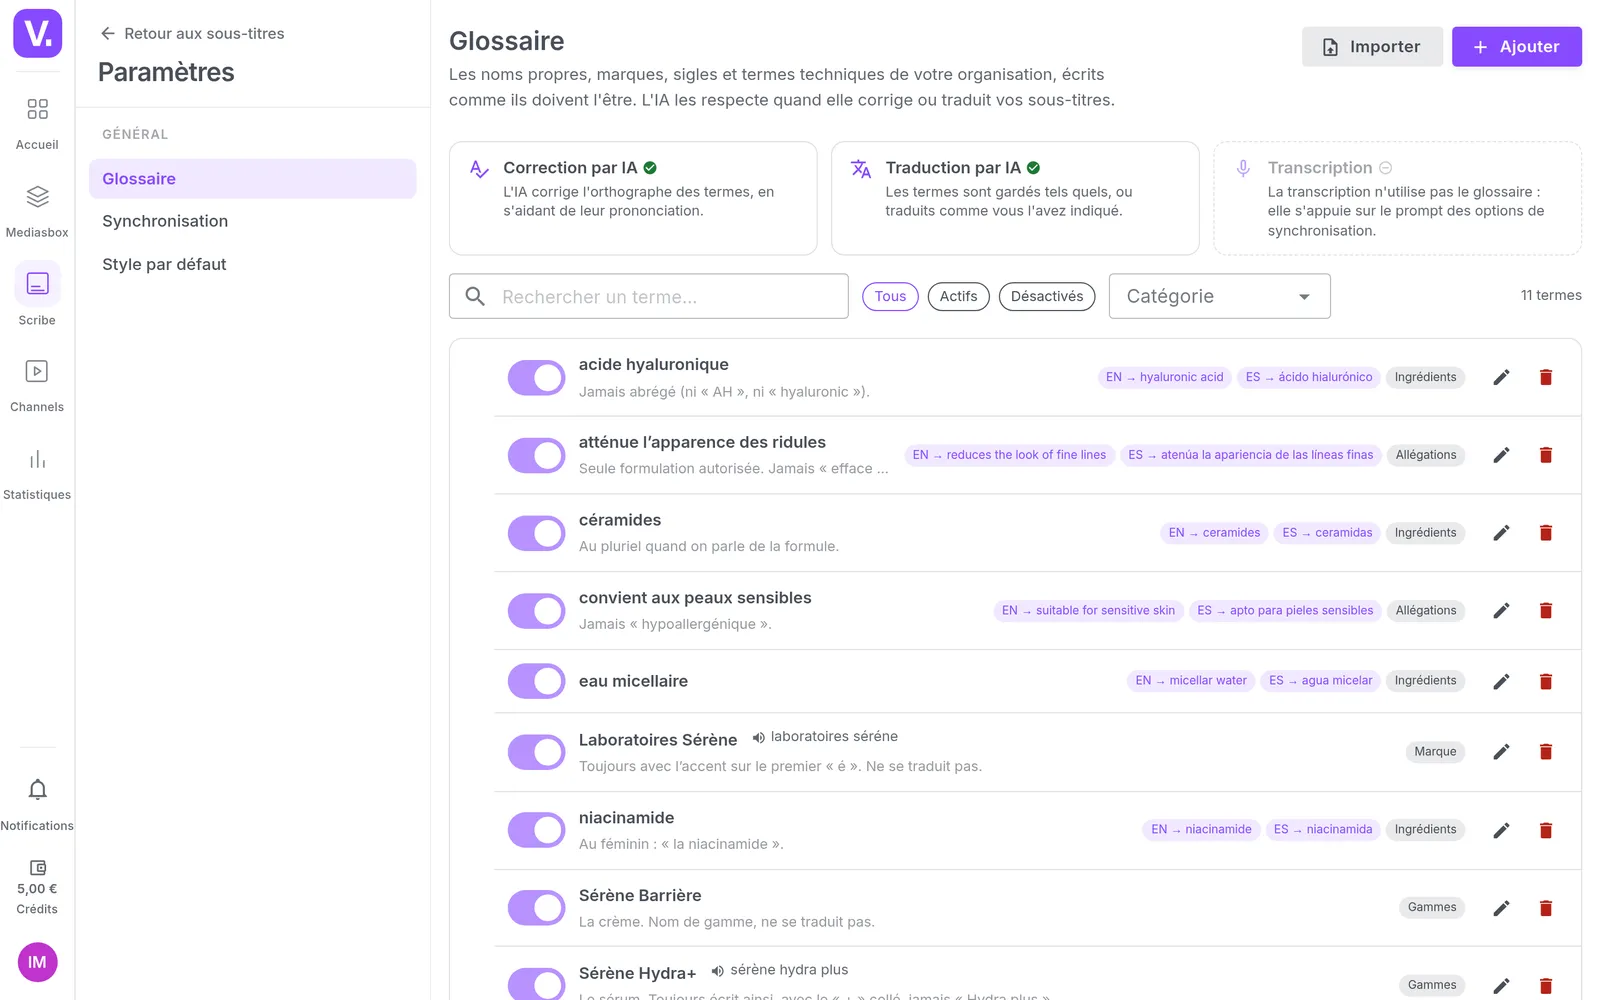Image resolution: width=1600 pixels, height=1000 pixels.
Task: Open Scribe subtitles section
Action: point(37,296)
